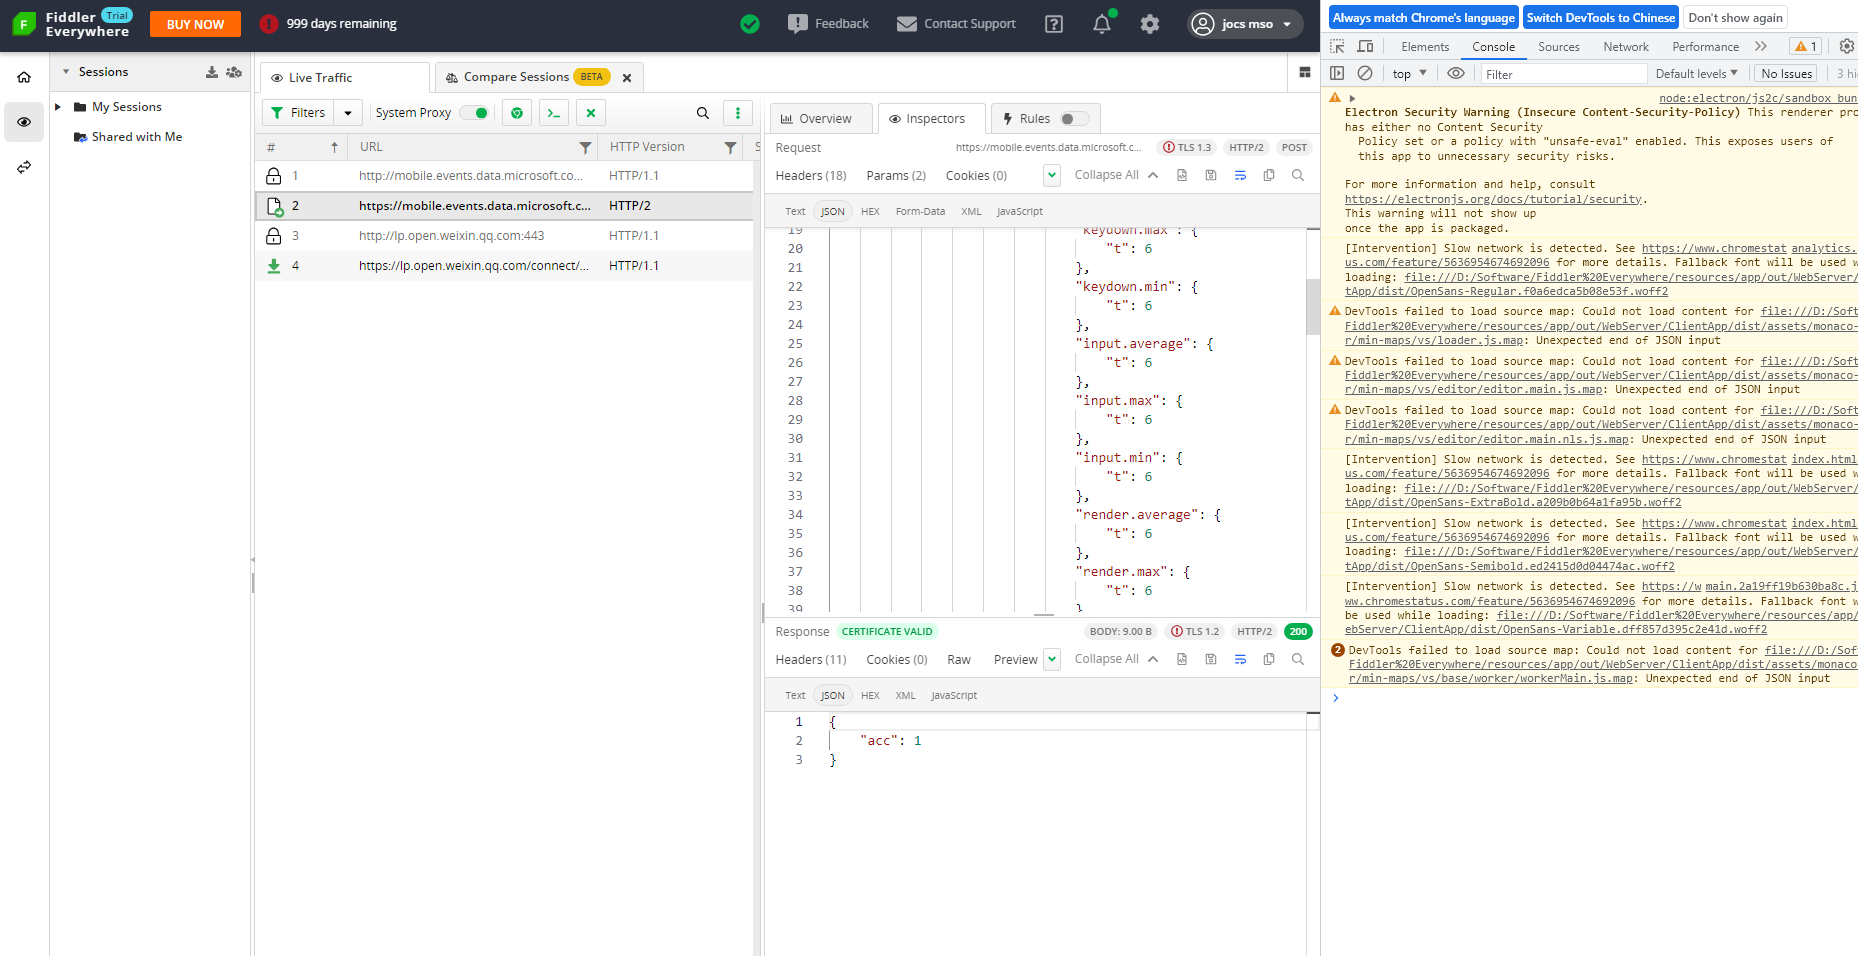Select Text view in the response body
Screen dimensions: 1858x956
click(795, 695)
